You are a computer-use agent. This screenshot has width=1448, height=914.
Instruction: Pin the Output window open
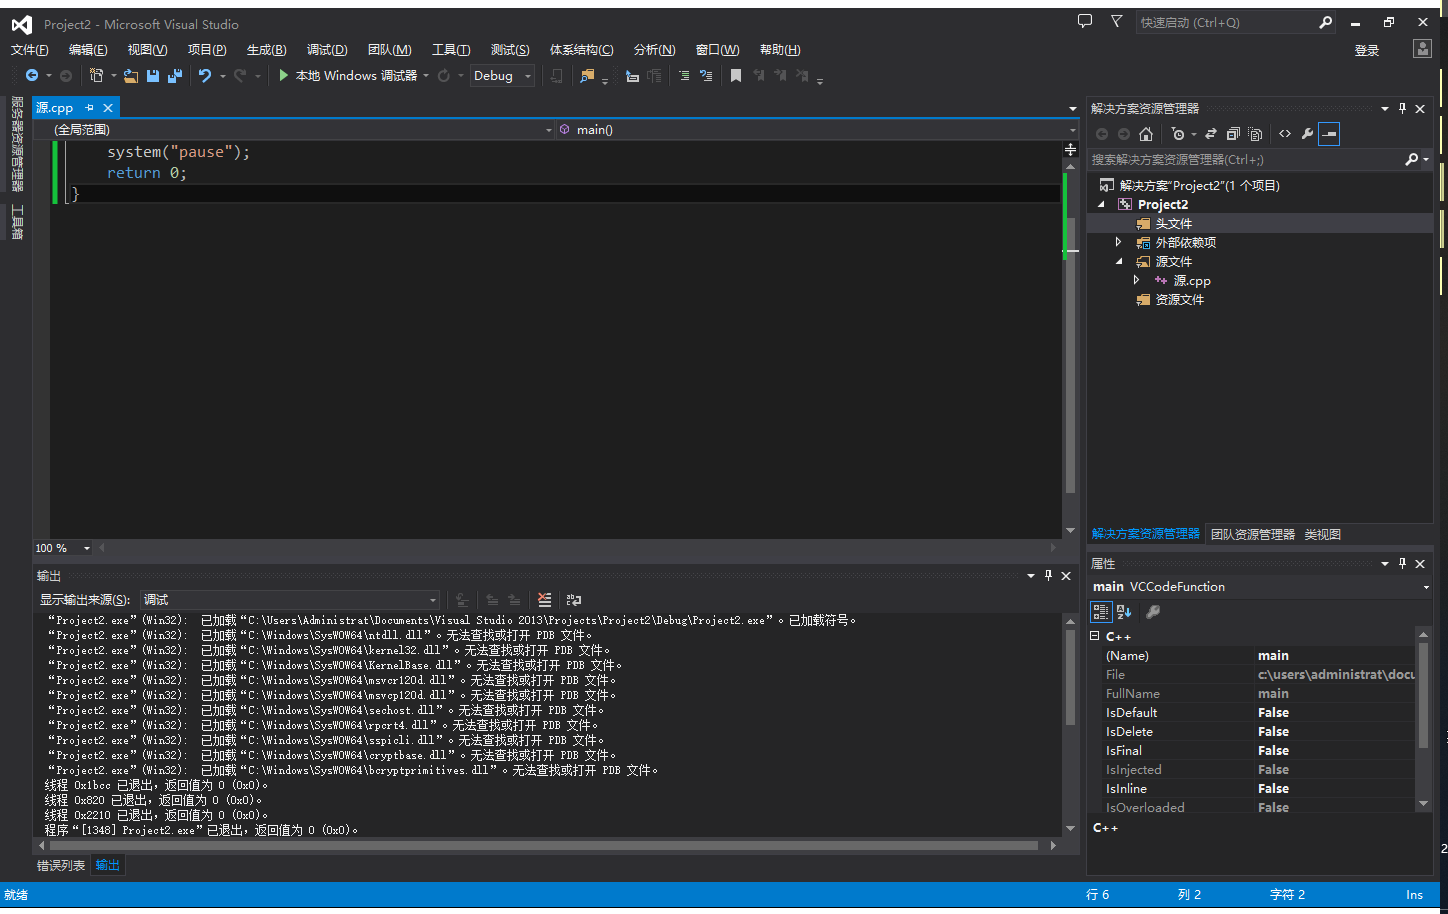pos(1048,575)
